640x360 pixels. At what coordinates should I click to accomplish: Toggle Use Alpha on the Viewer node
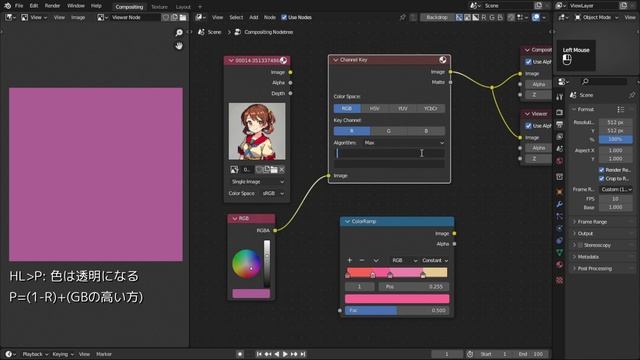click(x=529, y=126)
